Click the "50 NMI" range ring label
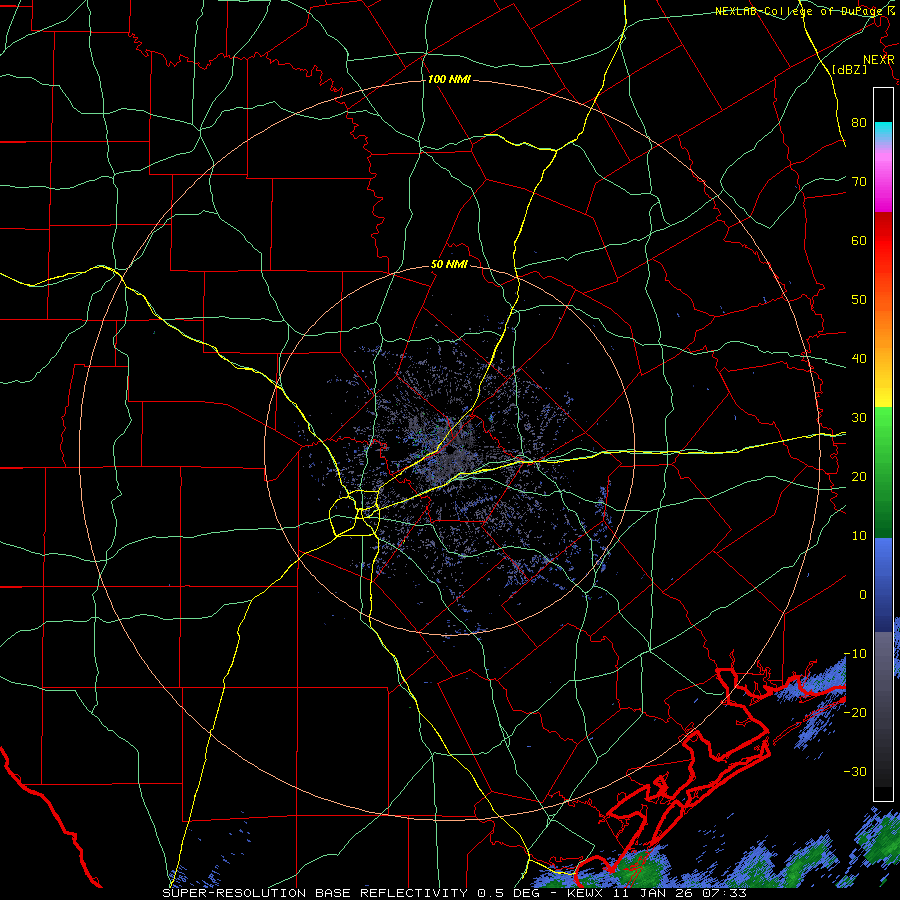Image resolution: width=900 pixels, height=900 pixels. 449,265
